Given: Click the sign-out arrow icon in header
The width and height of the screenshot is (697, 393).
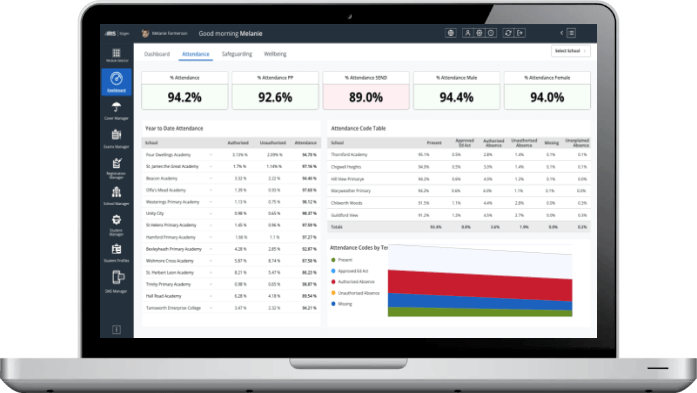Looking at the screenshot, I should (x=520, y=33).
